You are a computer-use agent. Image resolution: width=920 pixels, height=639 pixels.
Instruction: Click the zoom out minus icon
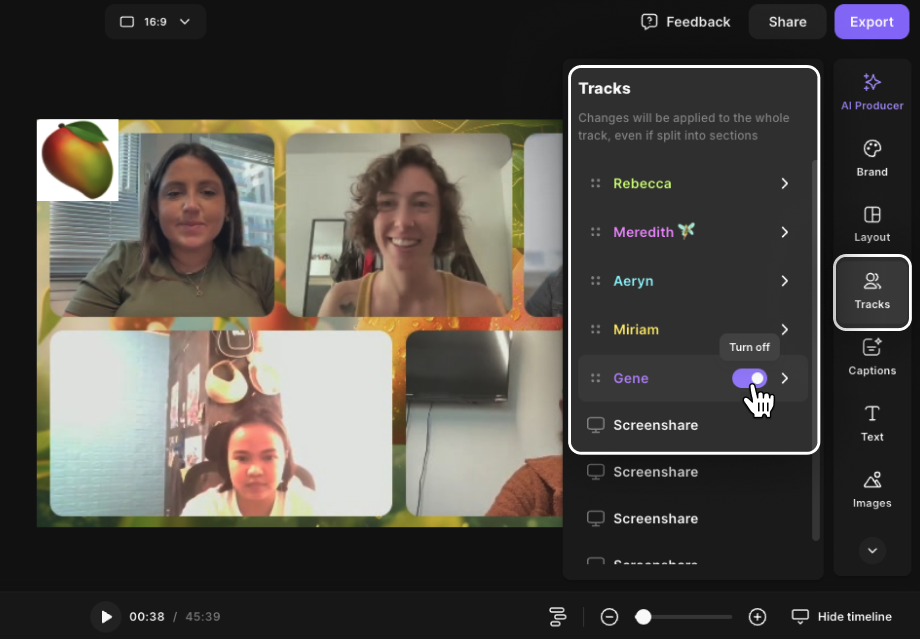pos(609,617)
